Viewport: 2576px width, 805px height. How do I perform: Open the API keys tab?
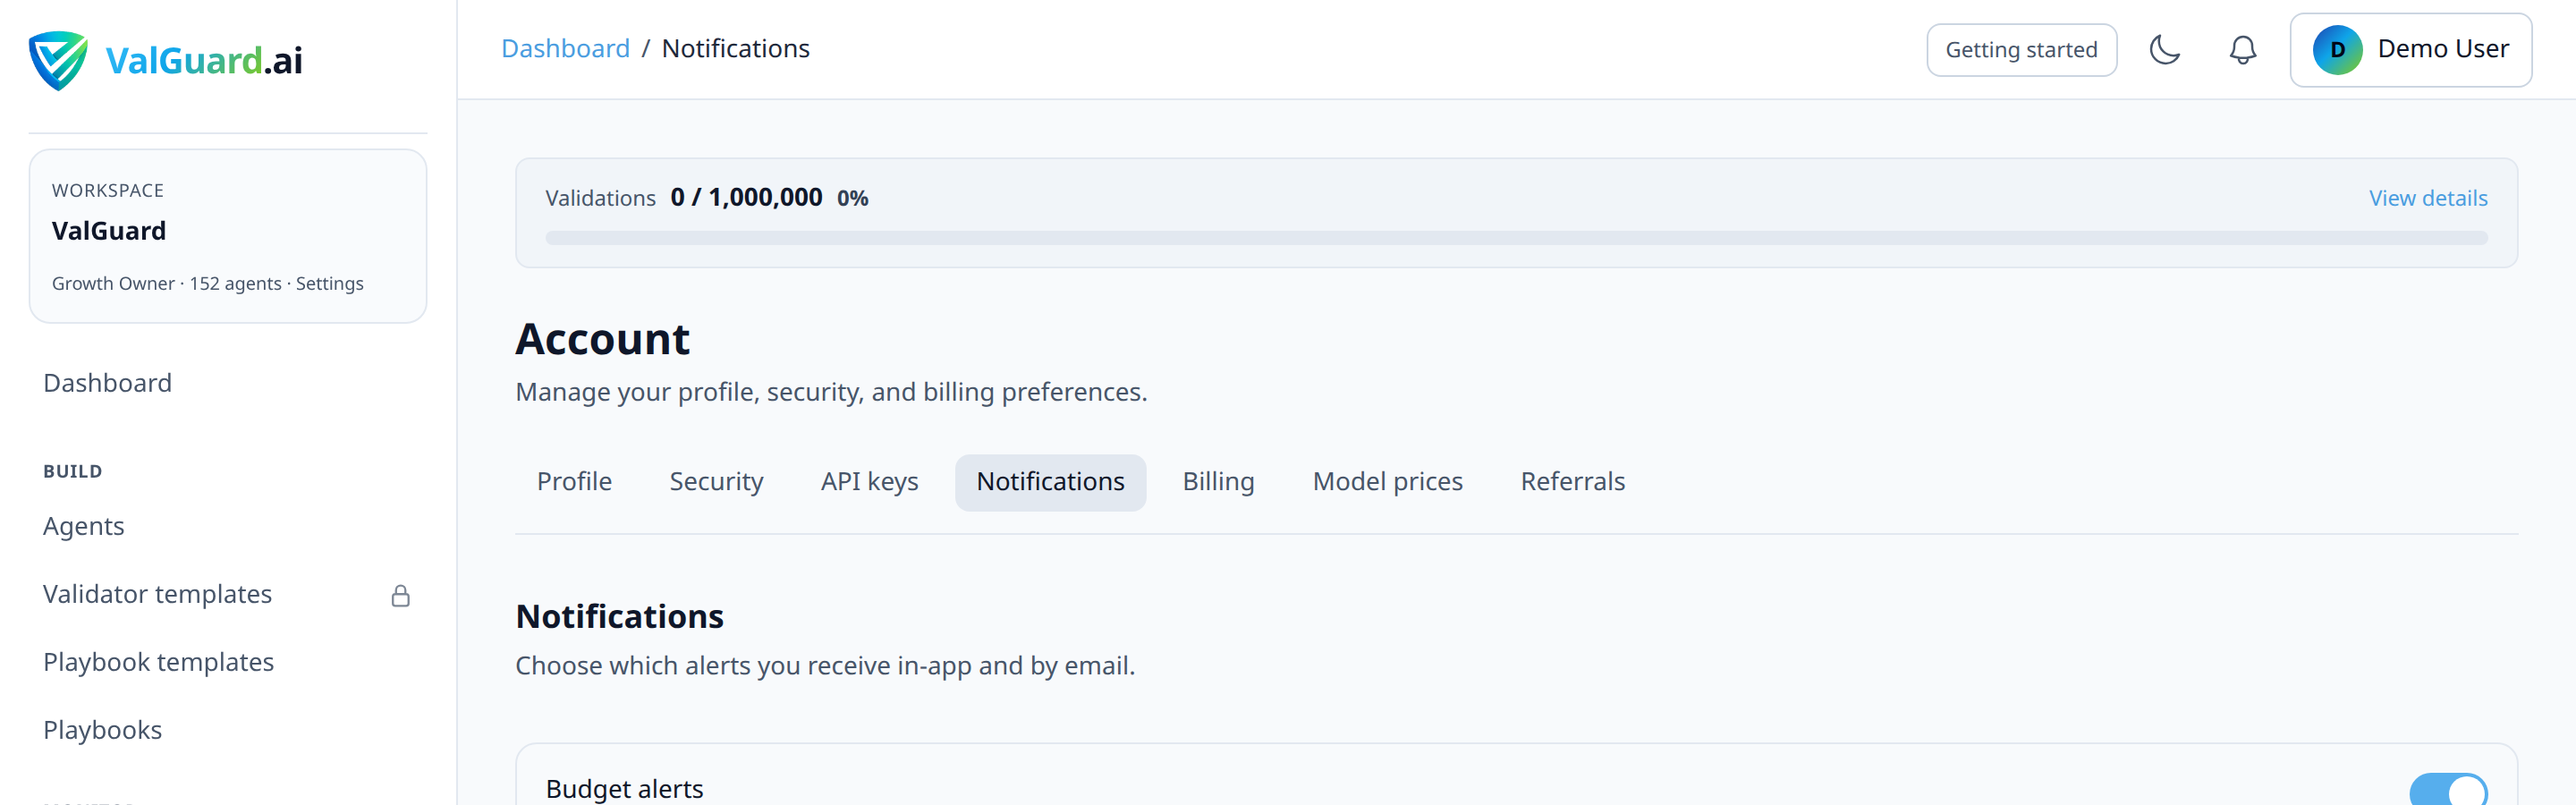(869, 482)
